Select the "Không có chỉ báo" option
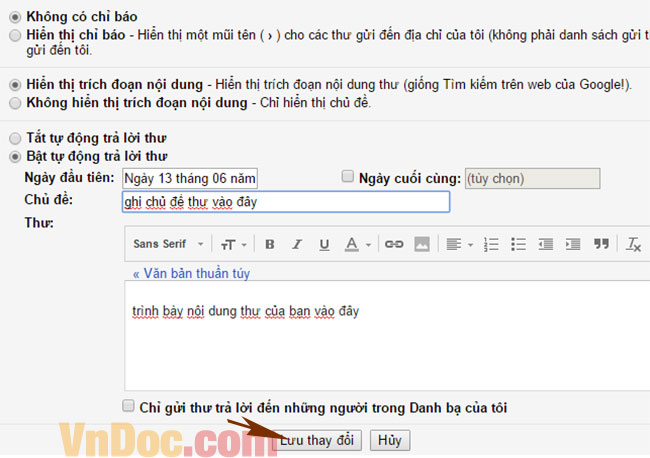This screenshot has width=650, height=458. coord(15,17)
